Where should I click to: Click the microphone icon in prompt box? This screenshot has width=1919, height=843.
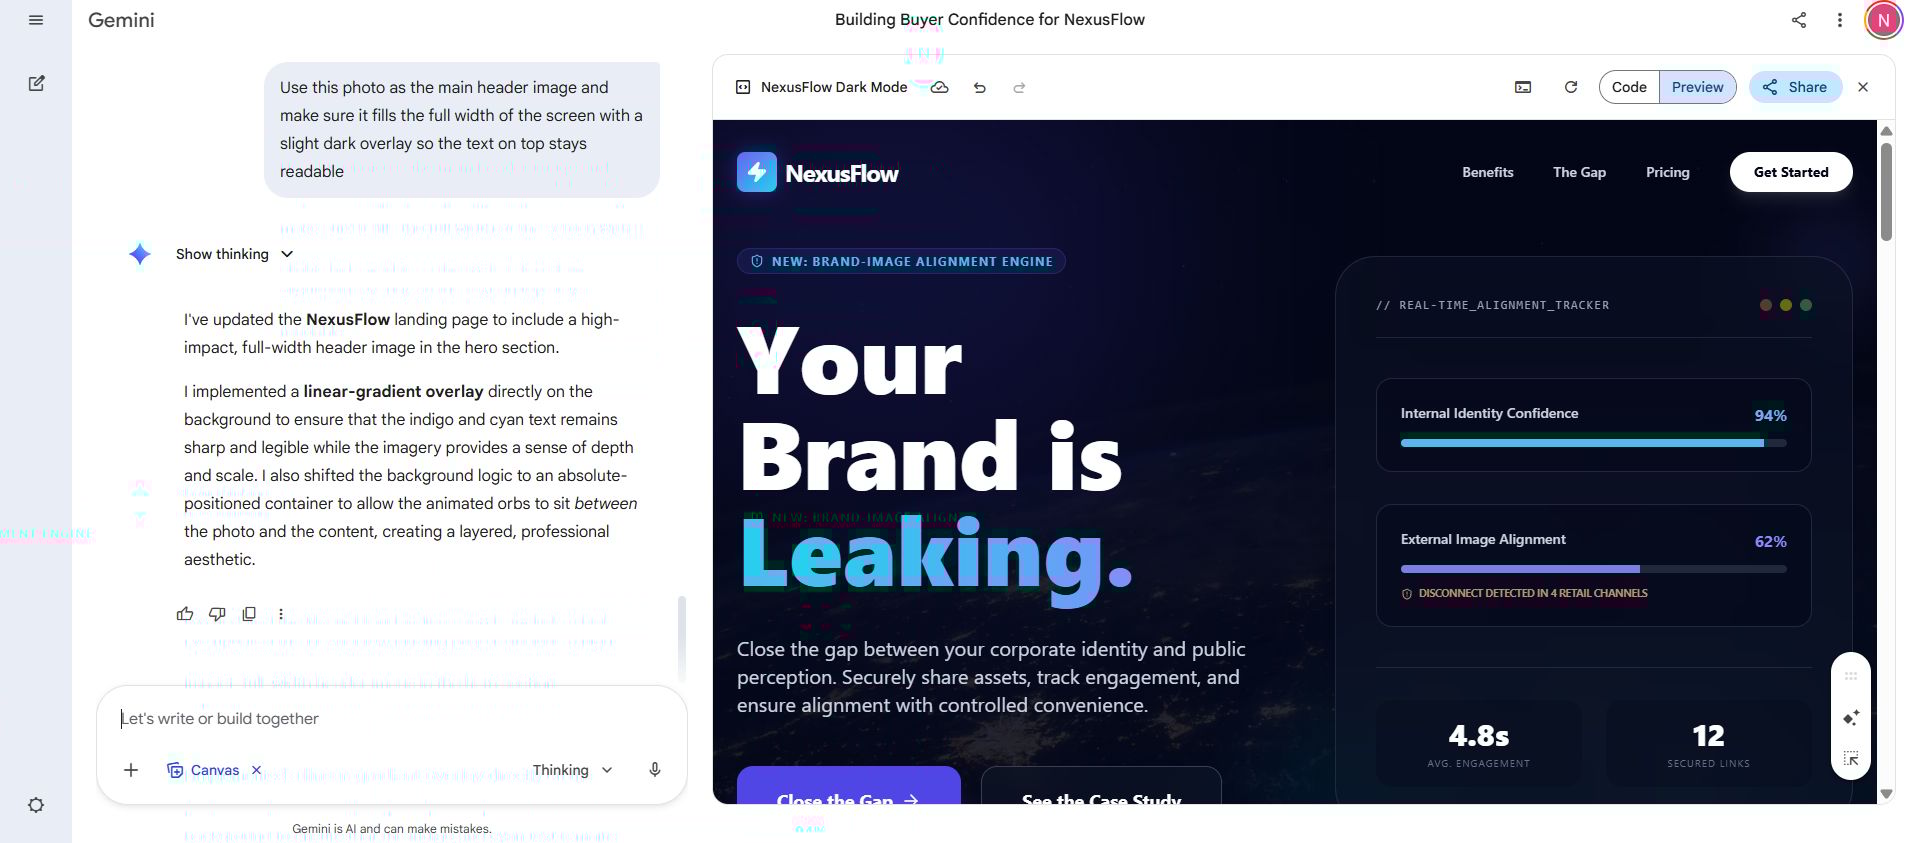point(654,770)
